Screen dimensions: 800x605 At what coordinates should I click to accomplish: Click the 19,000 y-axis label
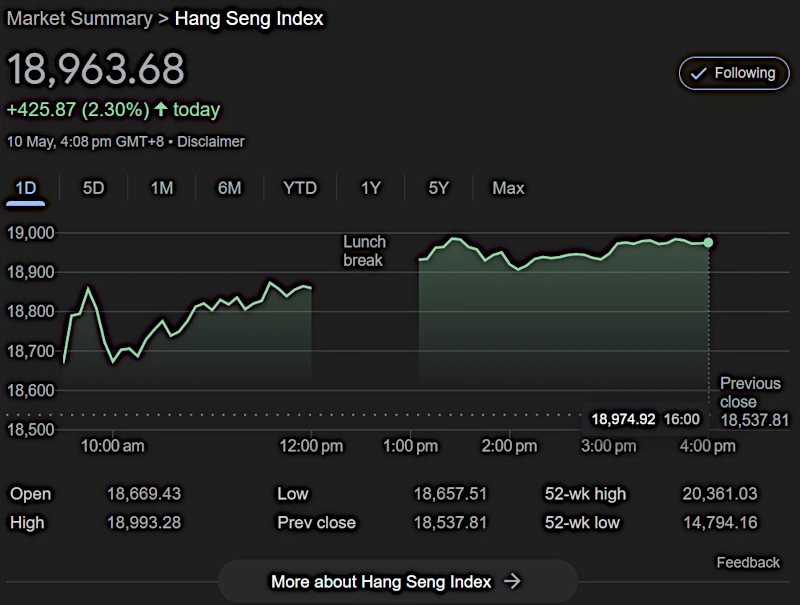pyautogui.click(x=30, y=233)
